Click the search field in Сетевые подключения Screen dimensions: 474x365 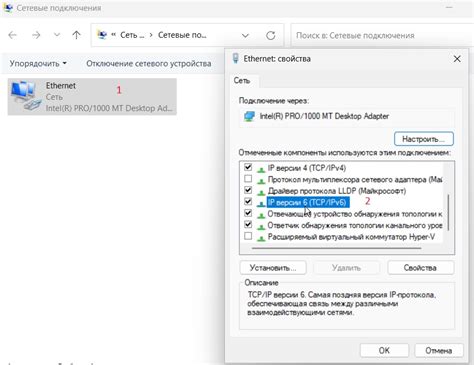382,35
